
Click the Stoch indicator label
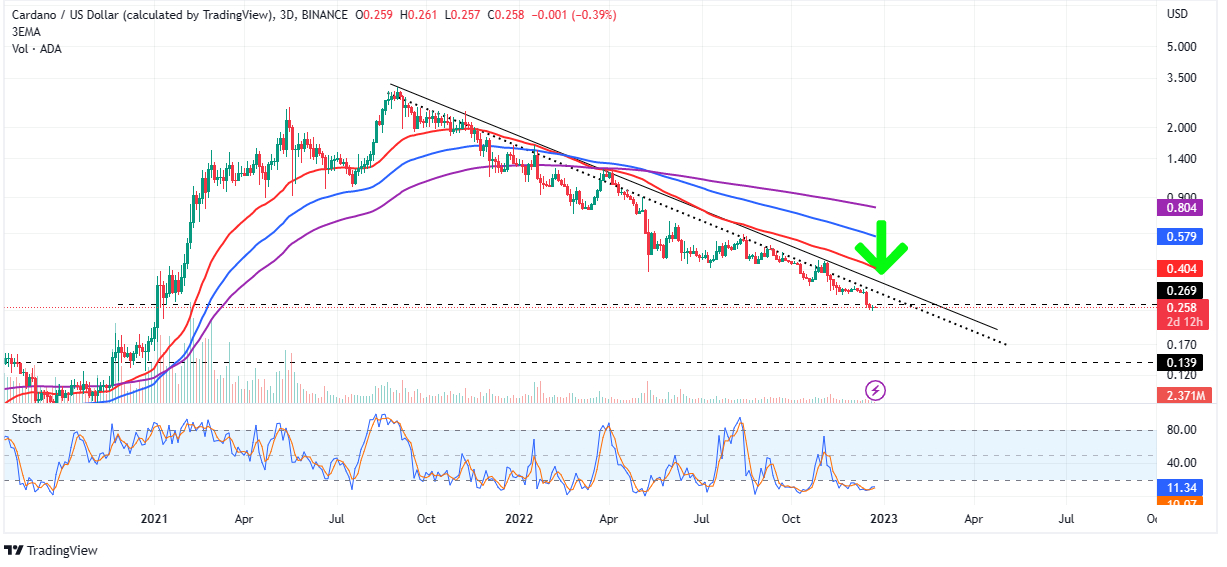point(27,419)
